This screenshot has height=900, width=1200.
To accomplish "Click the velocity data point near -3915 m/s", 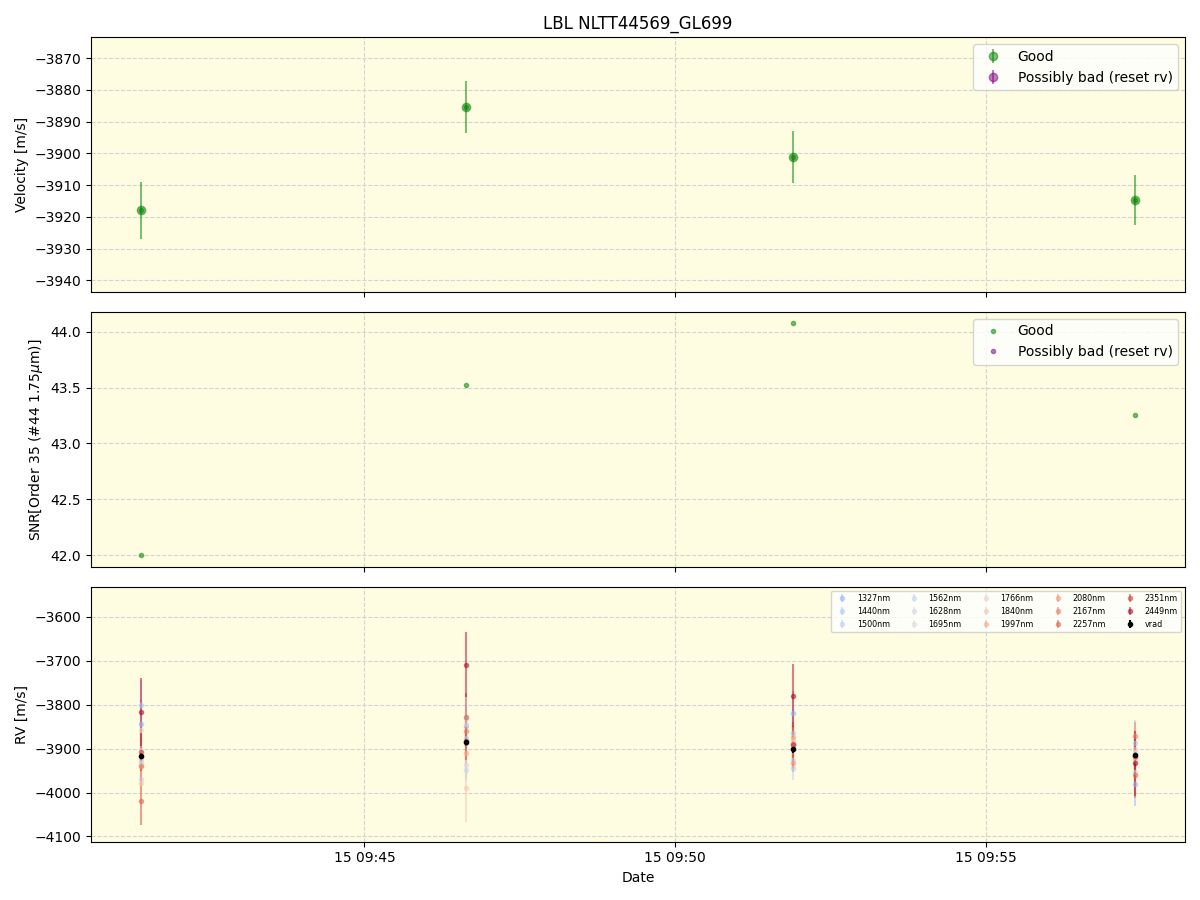I will click(1135, 200).
